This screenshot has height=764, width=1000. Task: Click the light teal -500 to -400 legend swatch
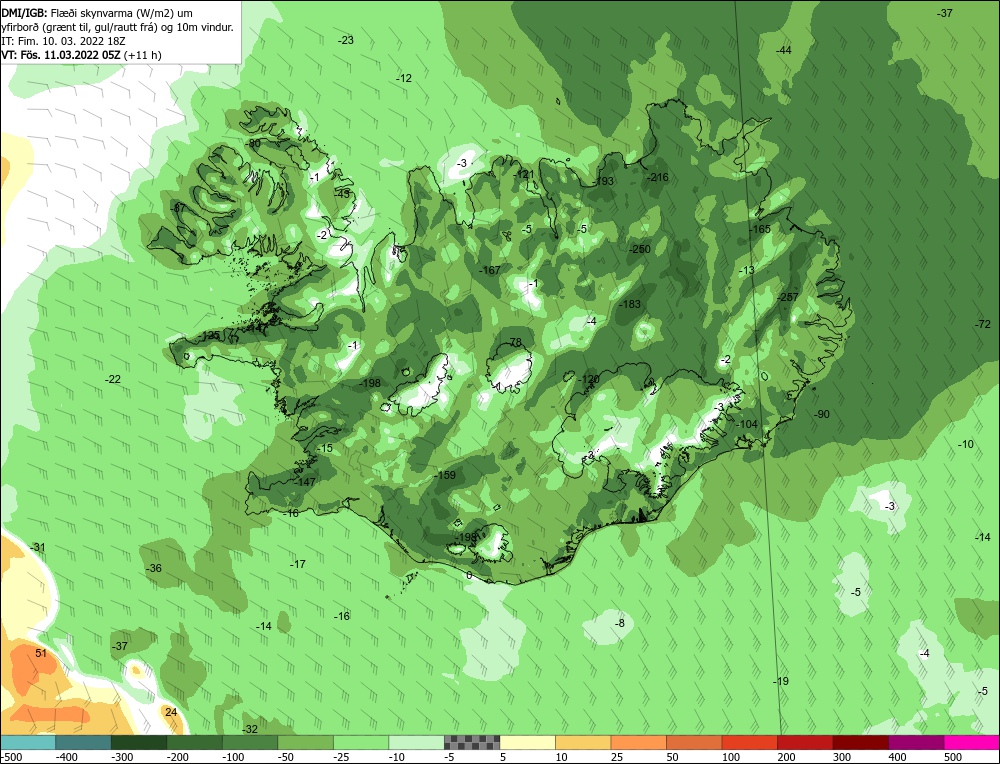click(x=28, y=742)
